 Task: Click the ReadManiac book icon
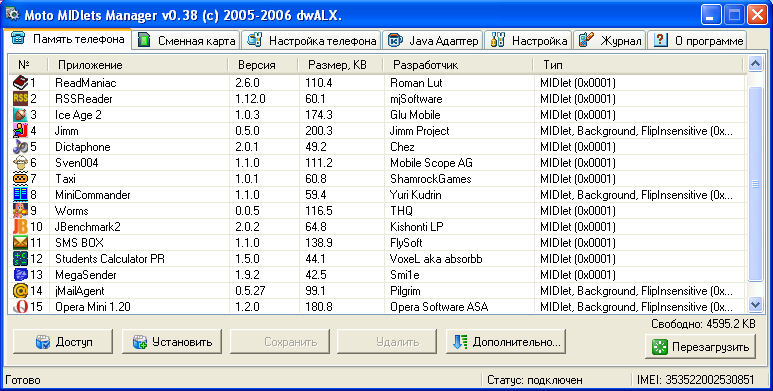click(21, 83)
